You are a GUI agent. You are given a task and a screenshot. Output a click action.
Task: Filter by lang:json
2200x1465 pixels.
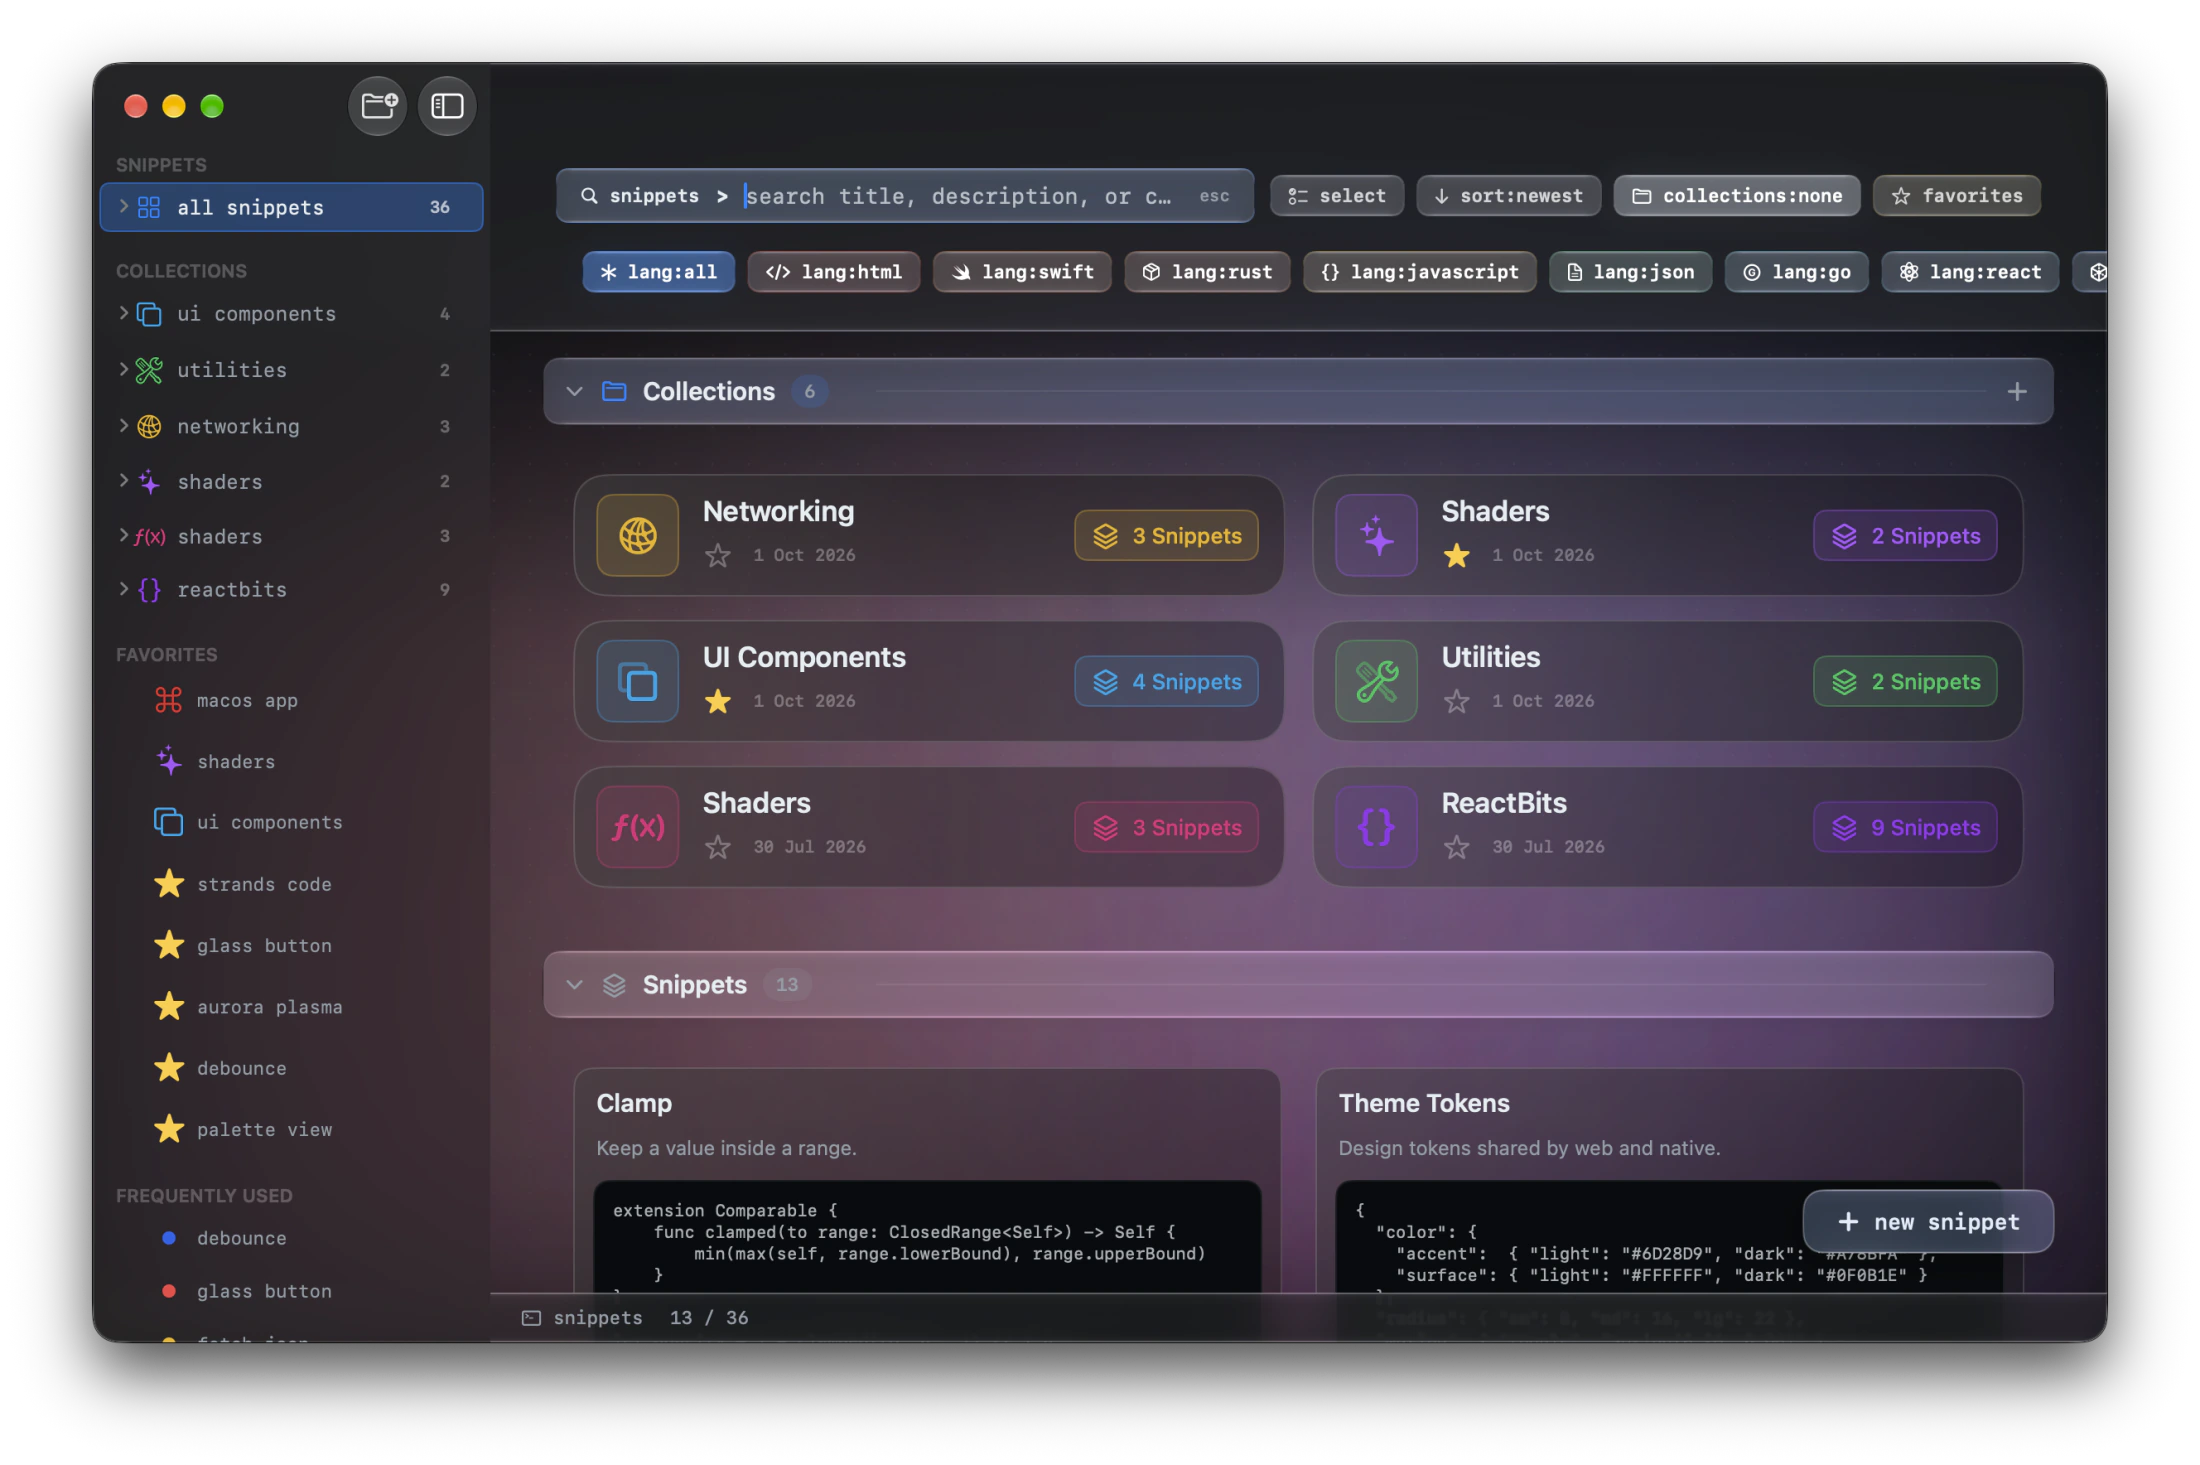[1631, 272]
